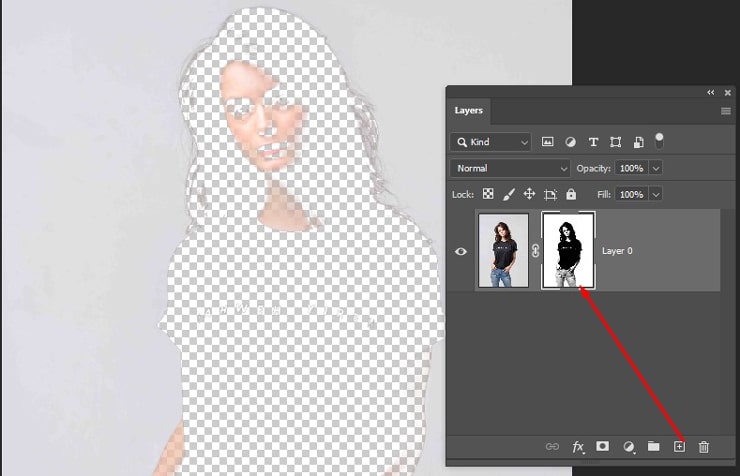Select the Layers panel tab
The height and width of the screenshot is (476, 740).
pyautogui.click(x=468, y=111)
